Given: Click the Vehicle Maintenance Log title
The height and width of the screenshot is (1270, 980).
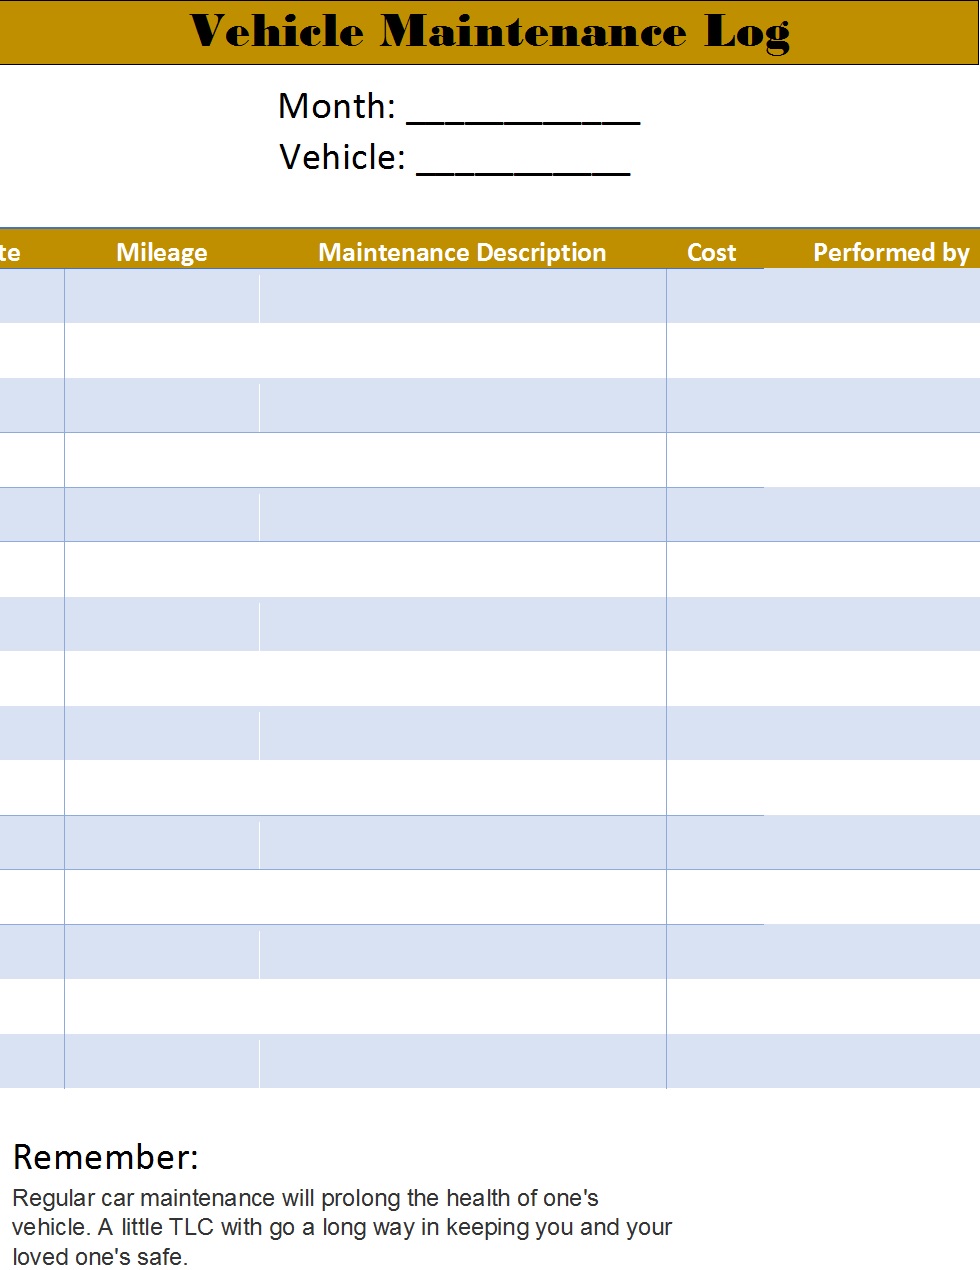Looking at the screenshot, I should pos(490,32).
